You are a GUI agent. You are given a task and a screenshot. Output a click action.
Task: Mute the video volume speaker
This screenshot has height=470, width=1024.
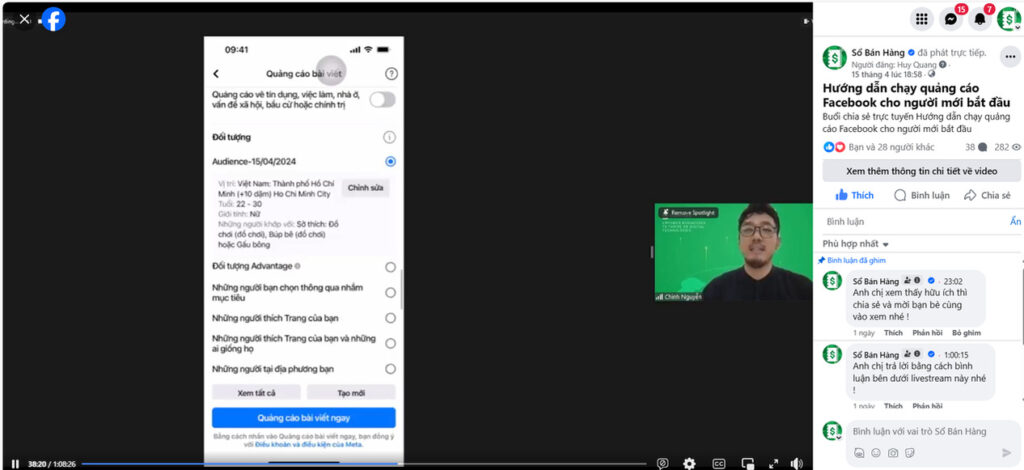796,463
